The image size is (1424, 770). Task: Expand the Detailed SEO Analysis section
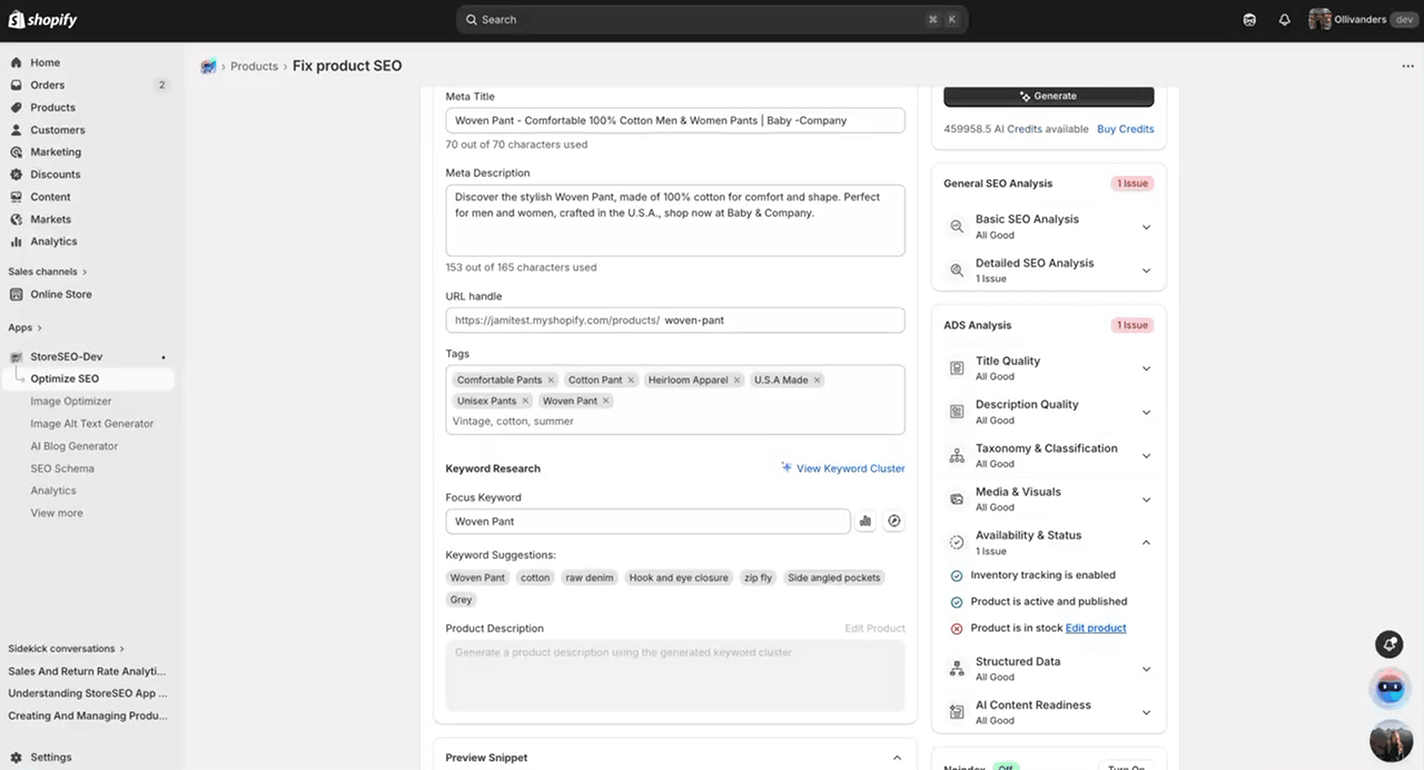[x=1146, y=270]
